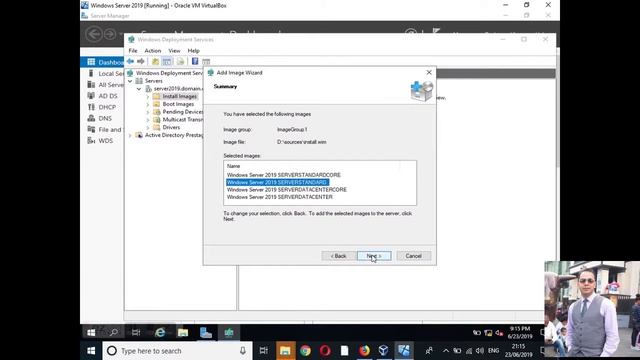640x360 pixels.
Task: Select Windows Server 2019 SERVERSTANDARDCORE row
Action: point(284,175)
